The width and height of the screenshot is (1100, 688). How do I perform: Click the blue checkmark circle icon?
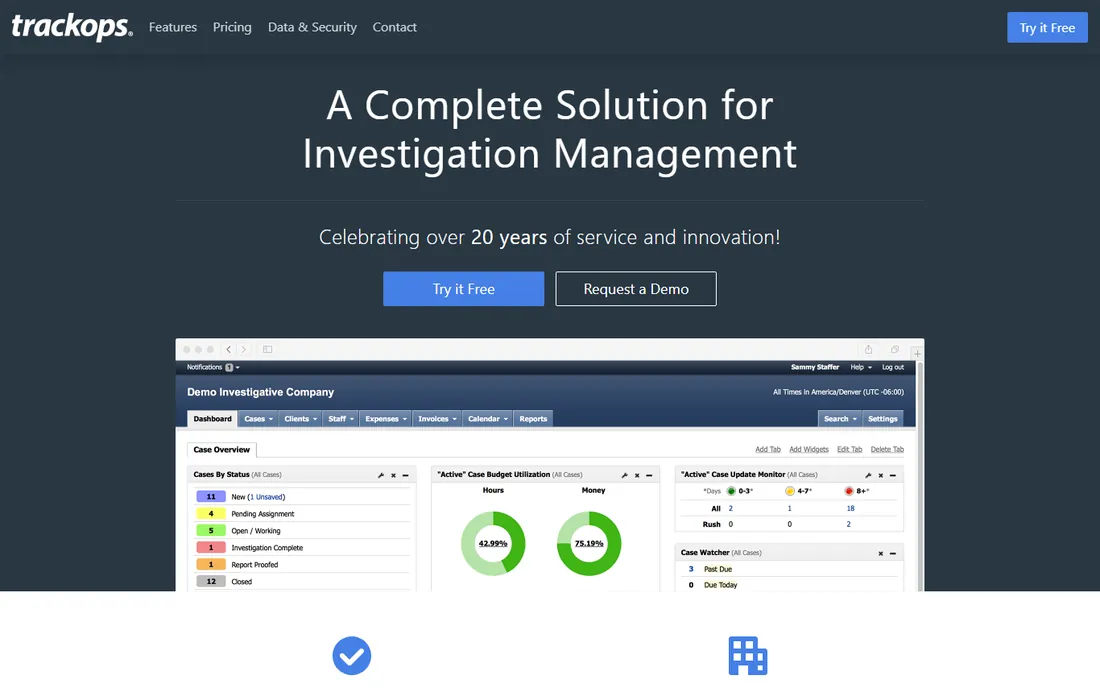coord(351,656)
